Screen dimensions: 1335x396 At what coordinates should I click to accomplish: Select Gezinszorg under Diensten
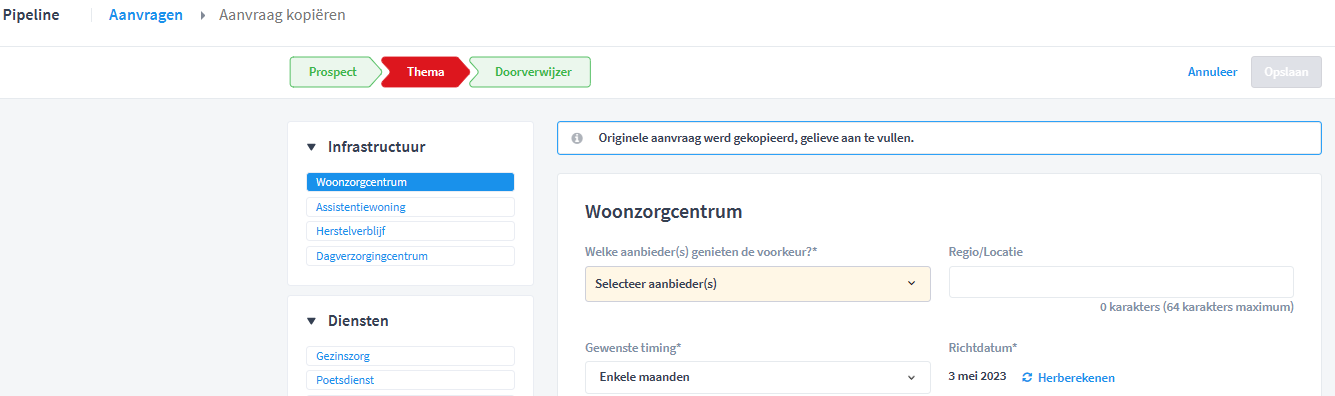(410, 356)
